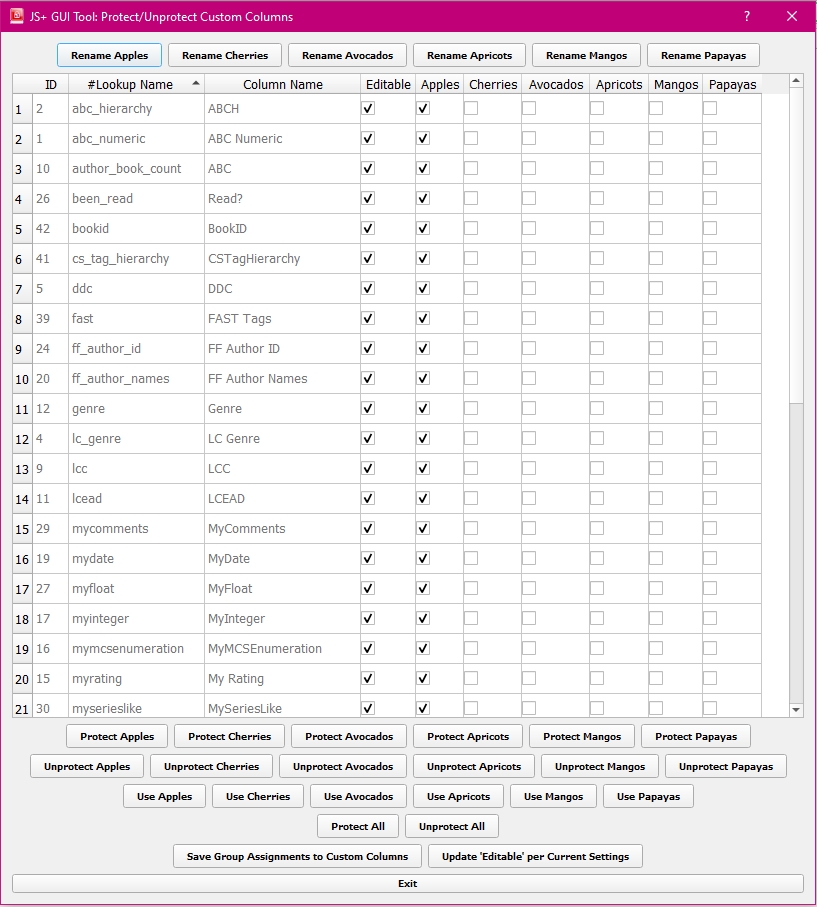Click the help question mark button
This screenshot has height=907, width=817.
tap(747, 16)
